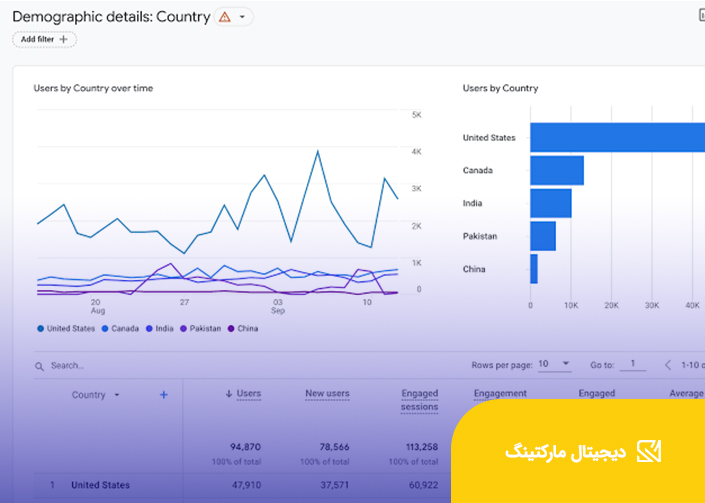Sort by New users column
Image resolution: width=705 pixels, height=503 pixels.
327,394
